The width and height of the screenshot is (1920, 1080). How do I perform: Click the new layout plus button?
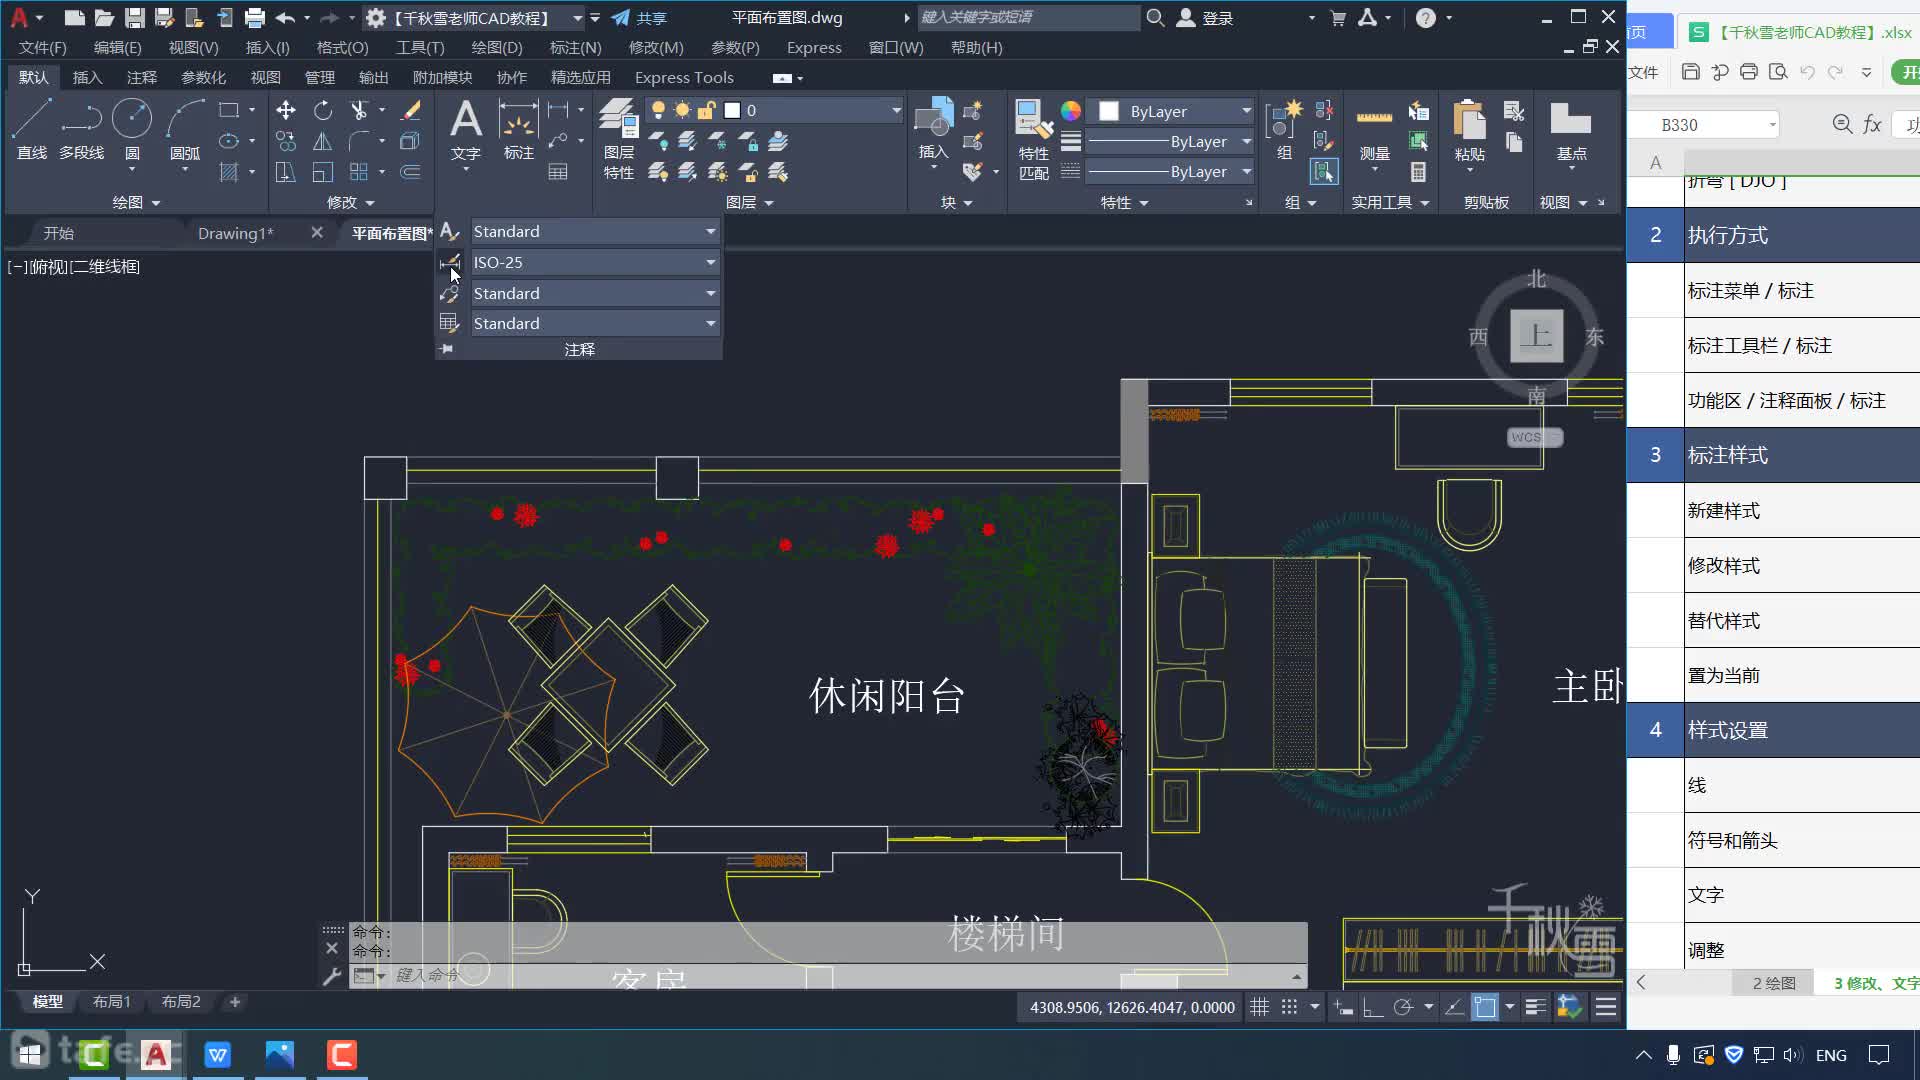[235, 1001]
